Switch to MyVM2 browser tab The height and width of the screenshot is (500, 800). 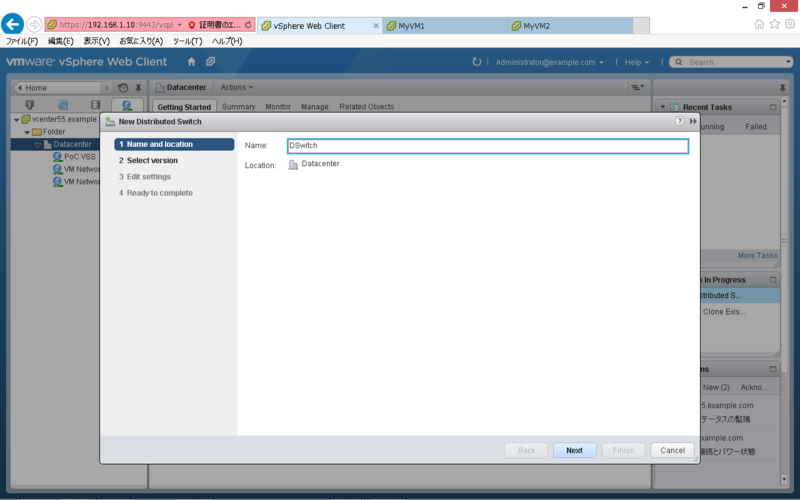click(x=570, y=26)
